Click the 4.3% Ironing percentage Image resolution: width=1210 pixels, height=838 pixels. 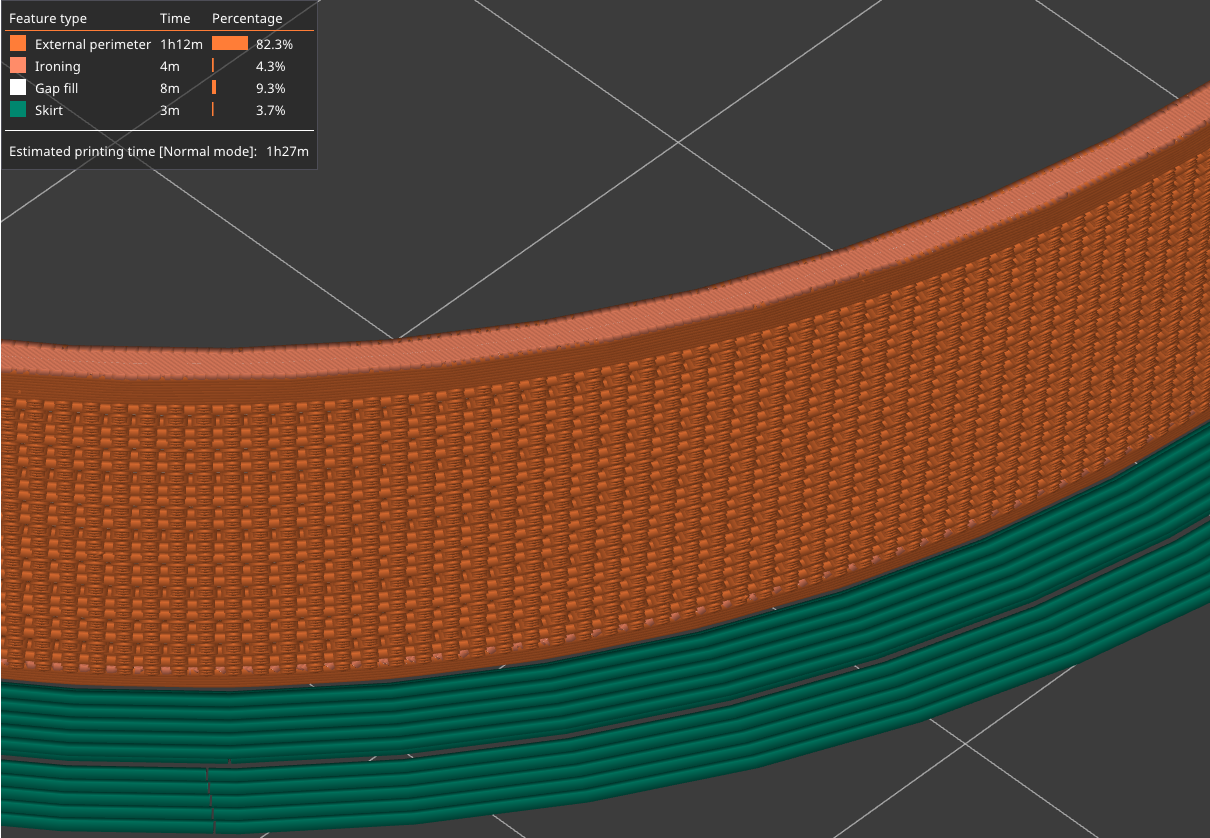click(x=271, y=66)
